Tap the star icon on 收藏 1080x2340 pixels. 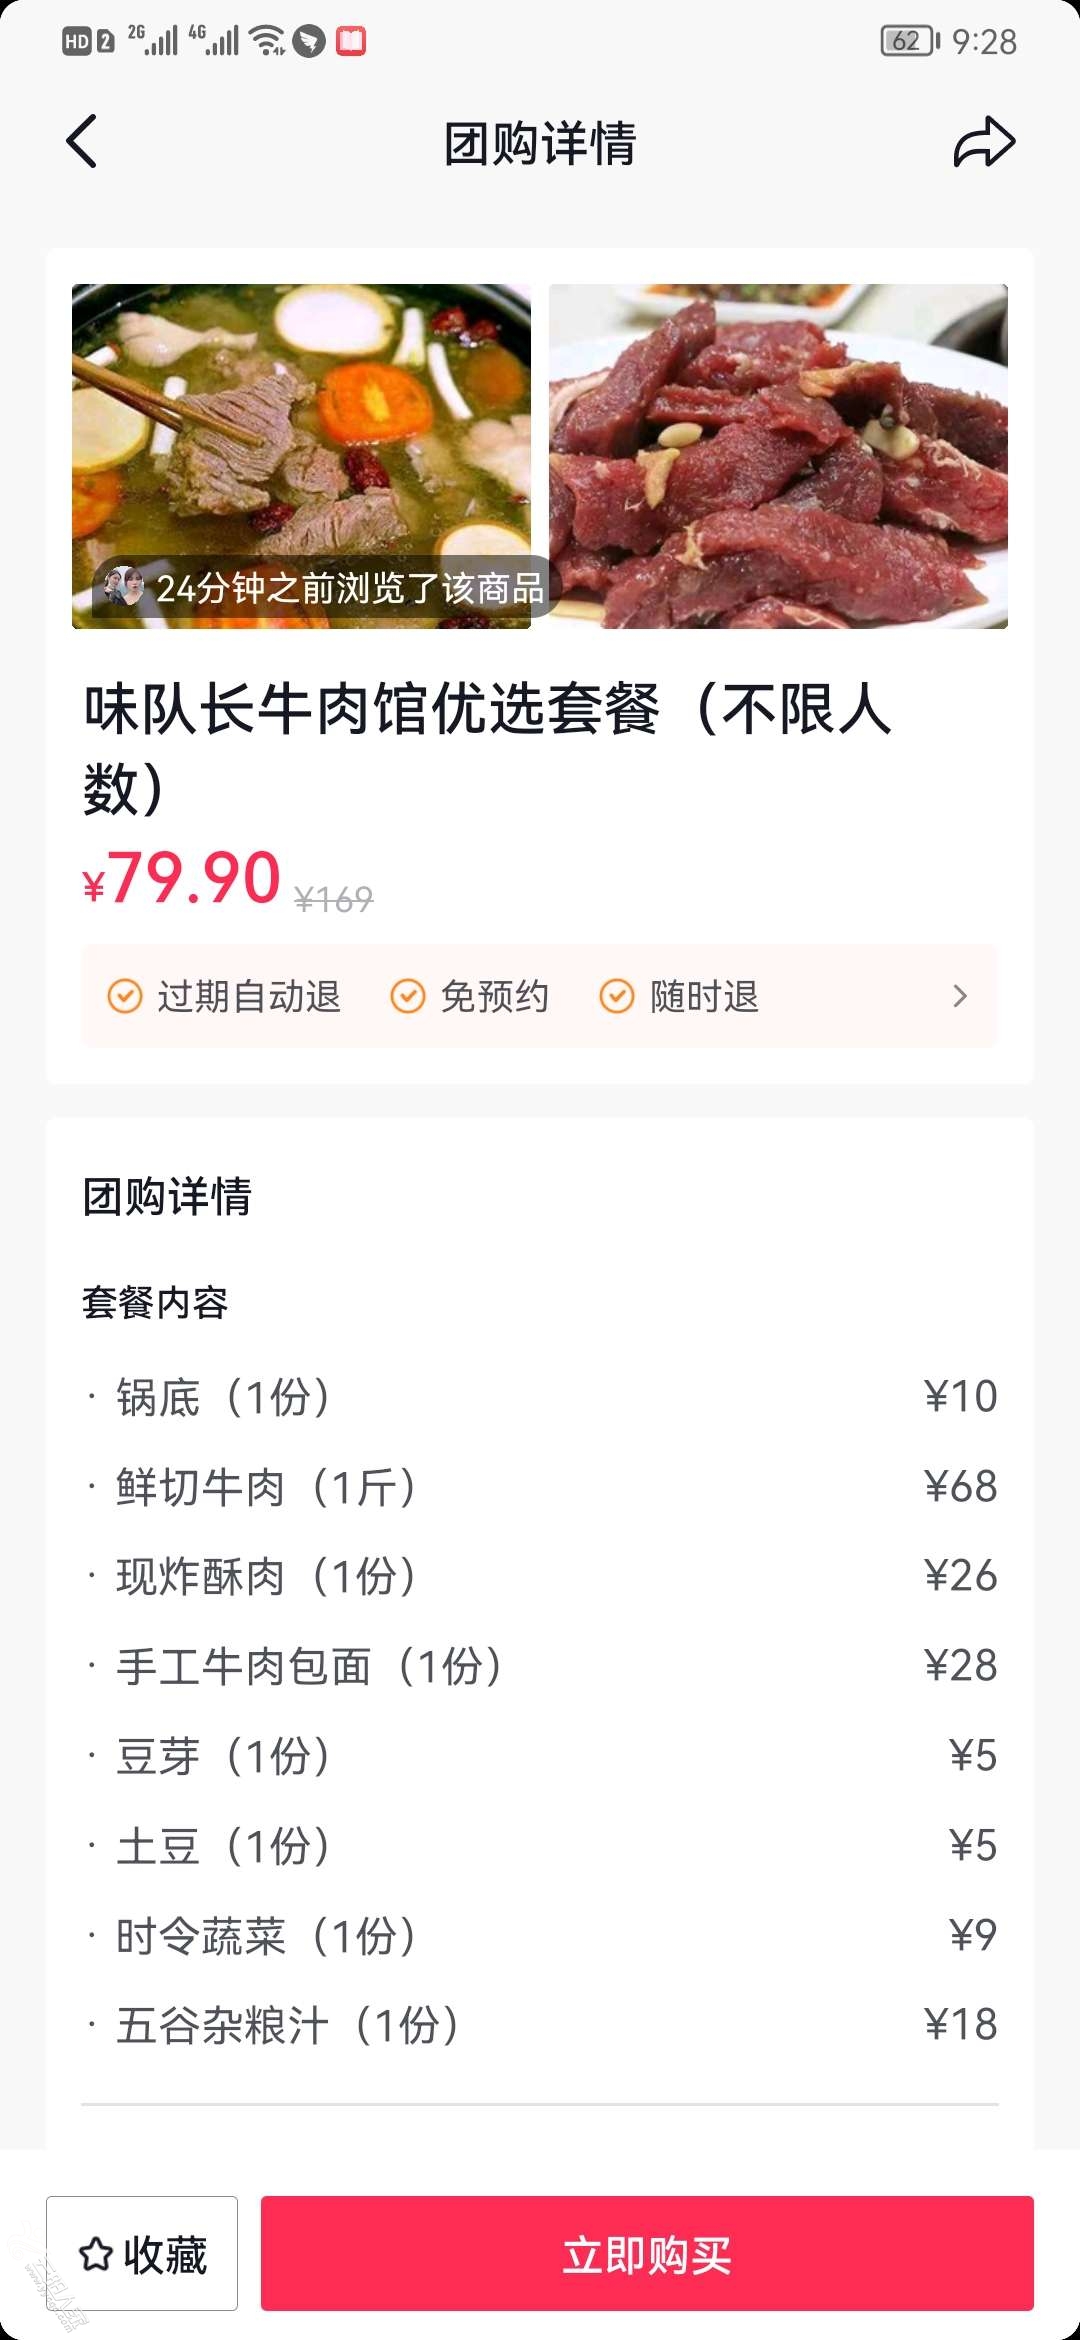coord(96,2254)
